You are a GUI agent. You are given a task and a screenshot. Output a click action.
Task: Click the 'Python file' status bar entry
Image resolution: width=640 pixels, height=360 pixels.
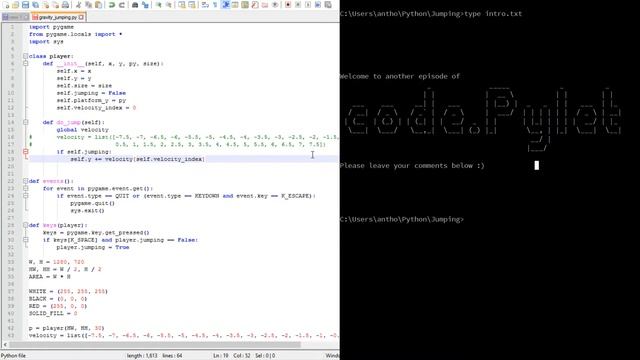tap(13, 356)
